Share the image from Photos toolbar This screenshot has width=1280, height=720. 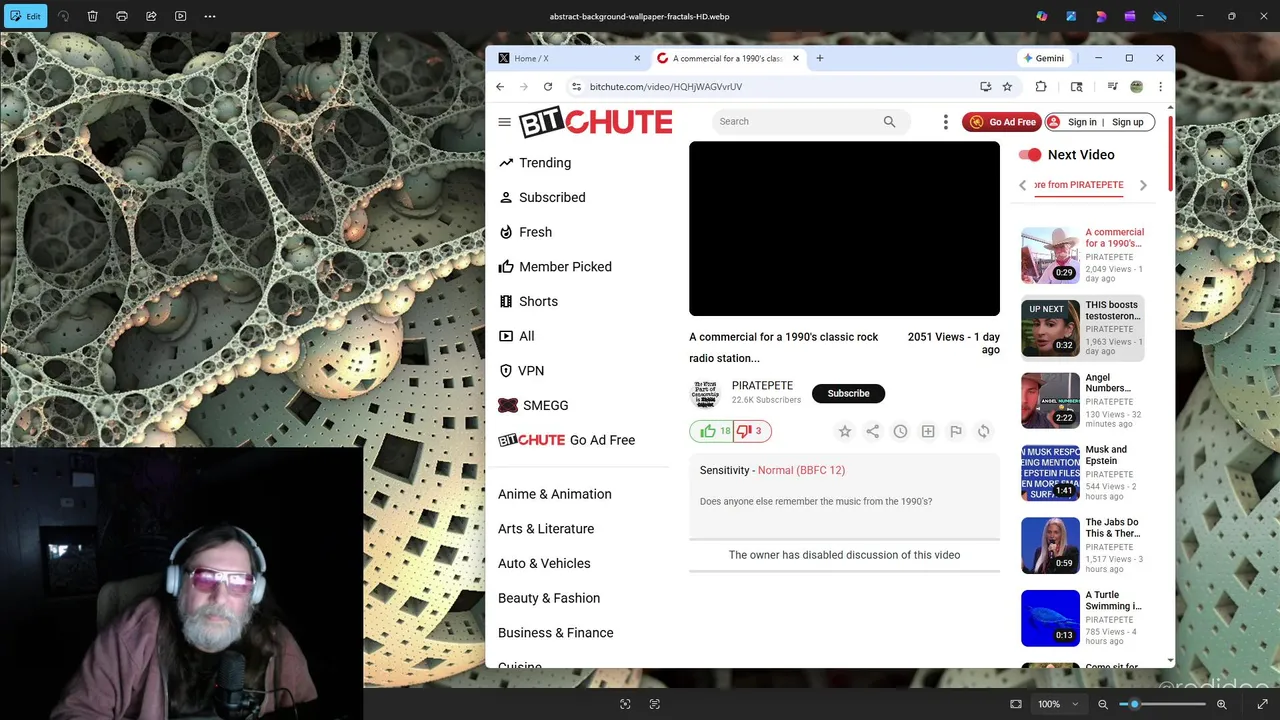[151, 16]
